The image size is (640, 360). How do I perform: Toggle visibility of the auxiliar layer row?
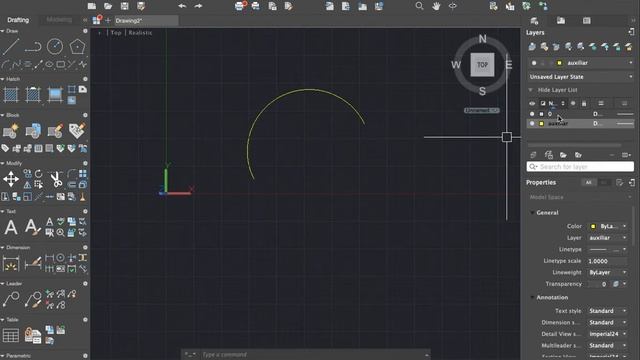(x=532, y=123)
